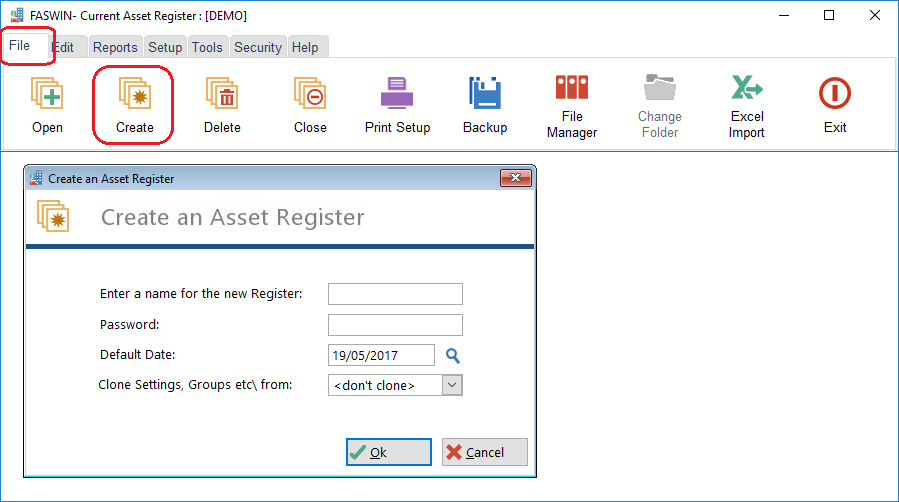Open the Reports tab
This screenshot has width=899, height=502.
115,48
